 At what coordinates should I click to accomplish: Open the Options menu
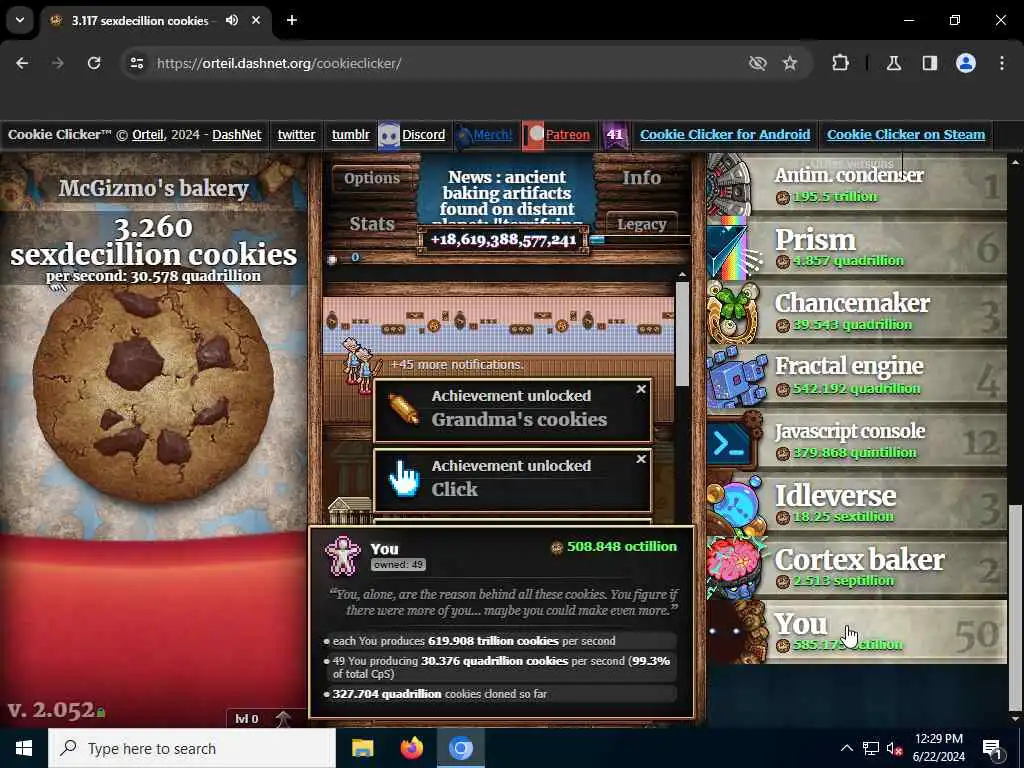pos(372,178)
